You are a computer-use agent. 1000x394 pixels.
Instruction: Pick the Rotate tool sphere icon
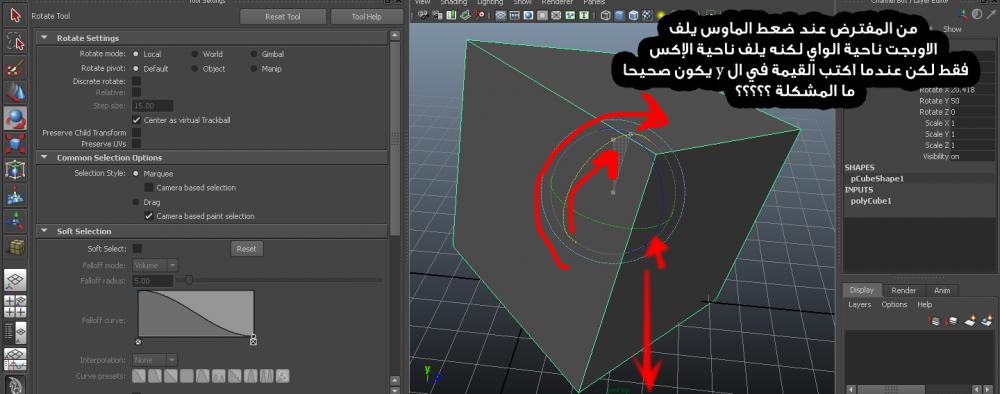(x=15, y=118)
